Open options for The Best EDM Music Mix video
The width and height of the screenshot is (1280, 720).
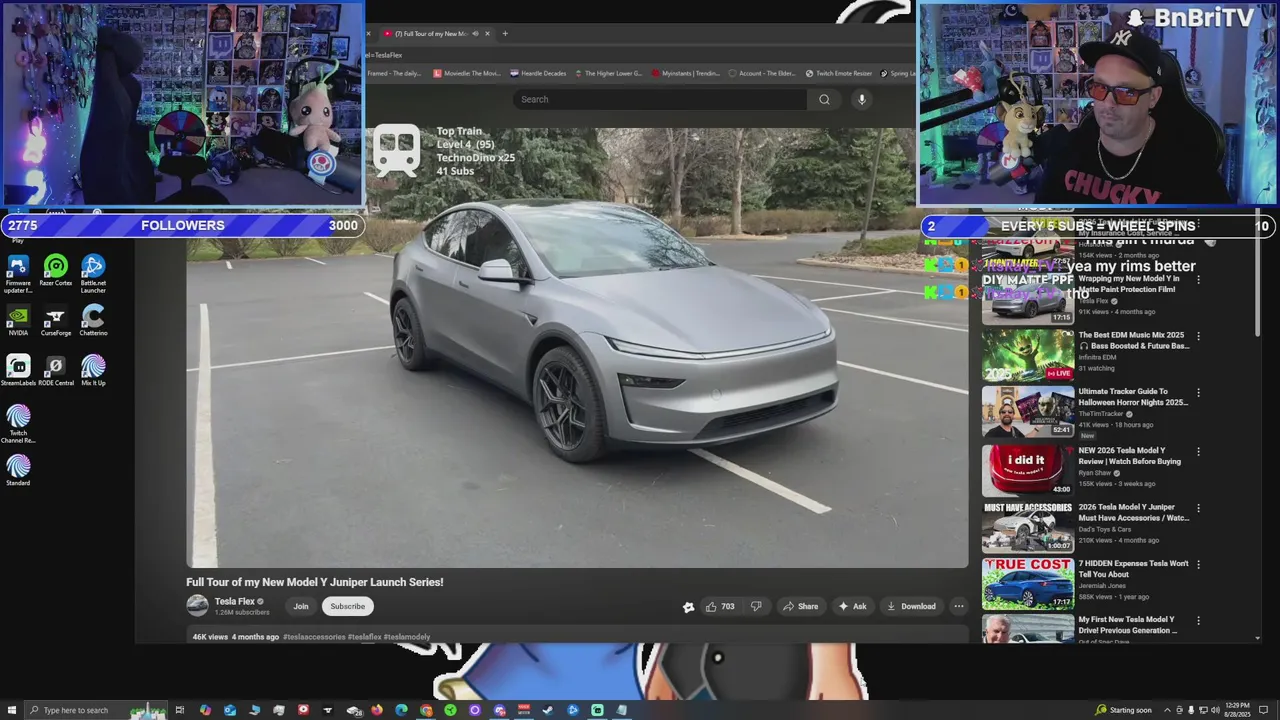(x=1198, y=336)
